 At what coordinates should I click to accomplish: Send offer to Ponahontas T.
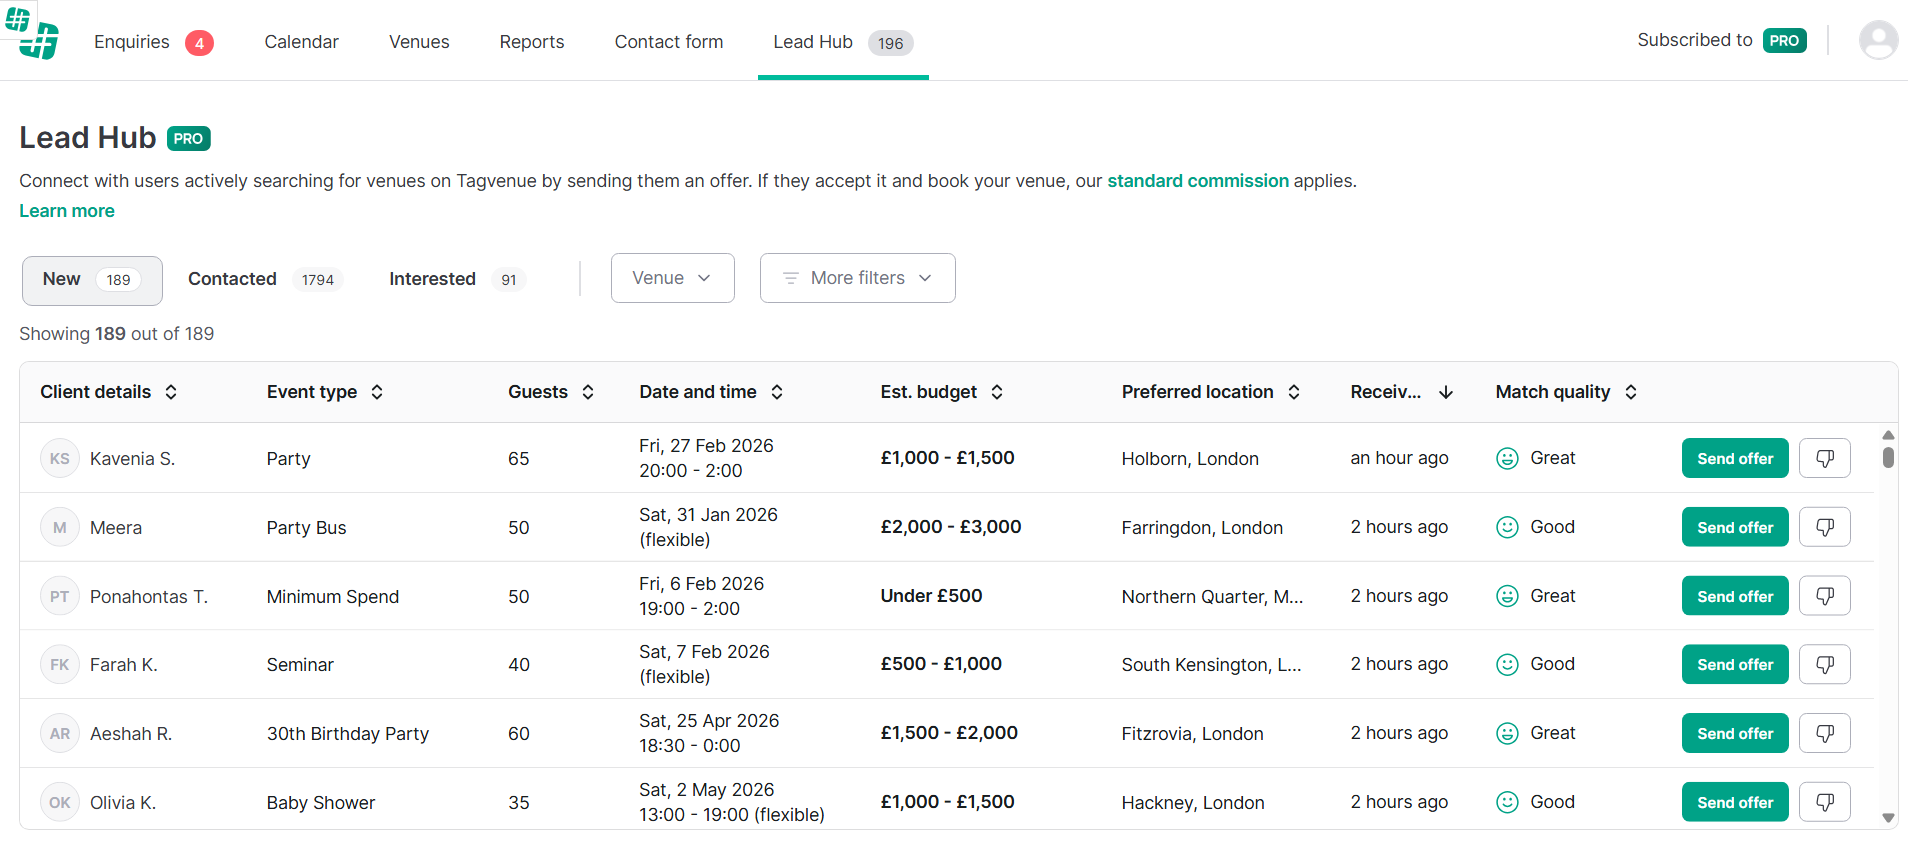(x=1735, y=596)
